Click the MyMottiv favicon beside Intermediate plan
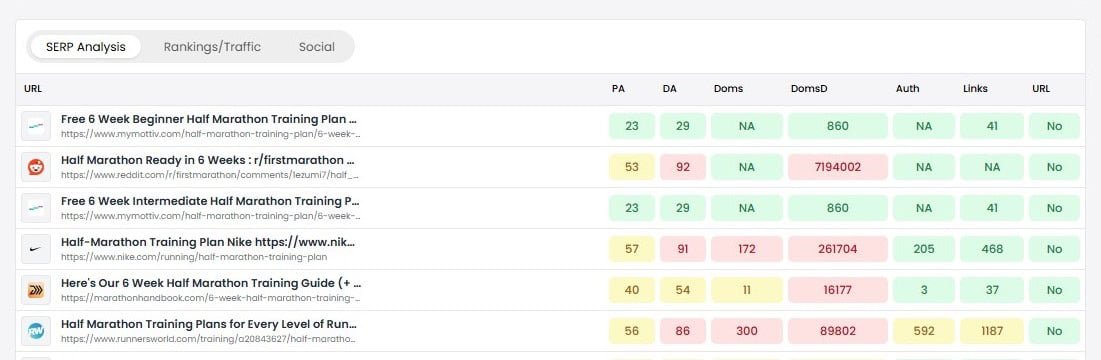The height and width of the screenshot is (360, 1101). 36,208
